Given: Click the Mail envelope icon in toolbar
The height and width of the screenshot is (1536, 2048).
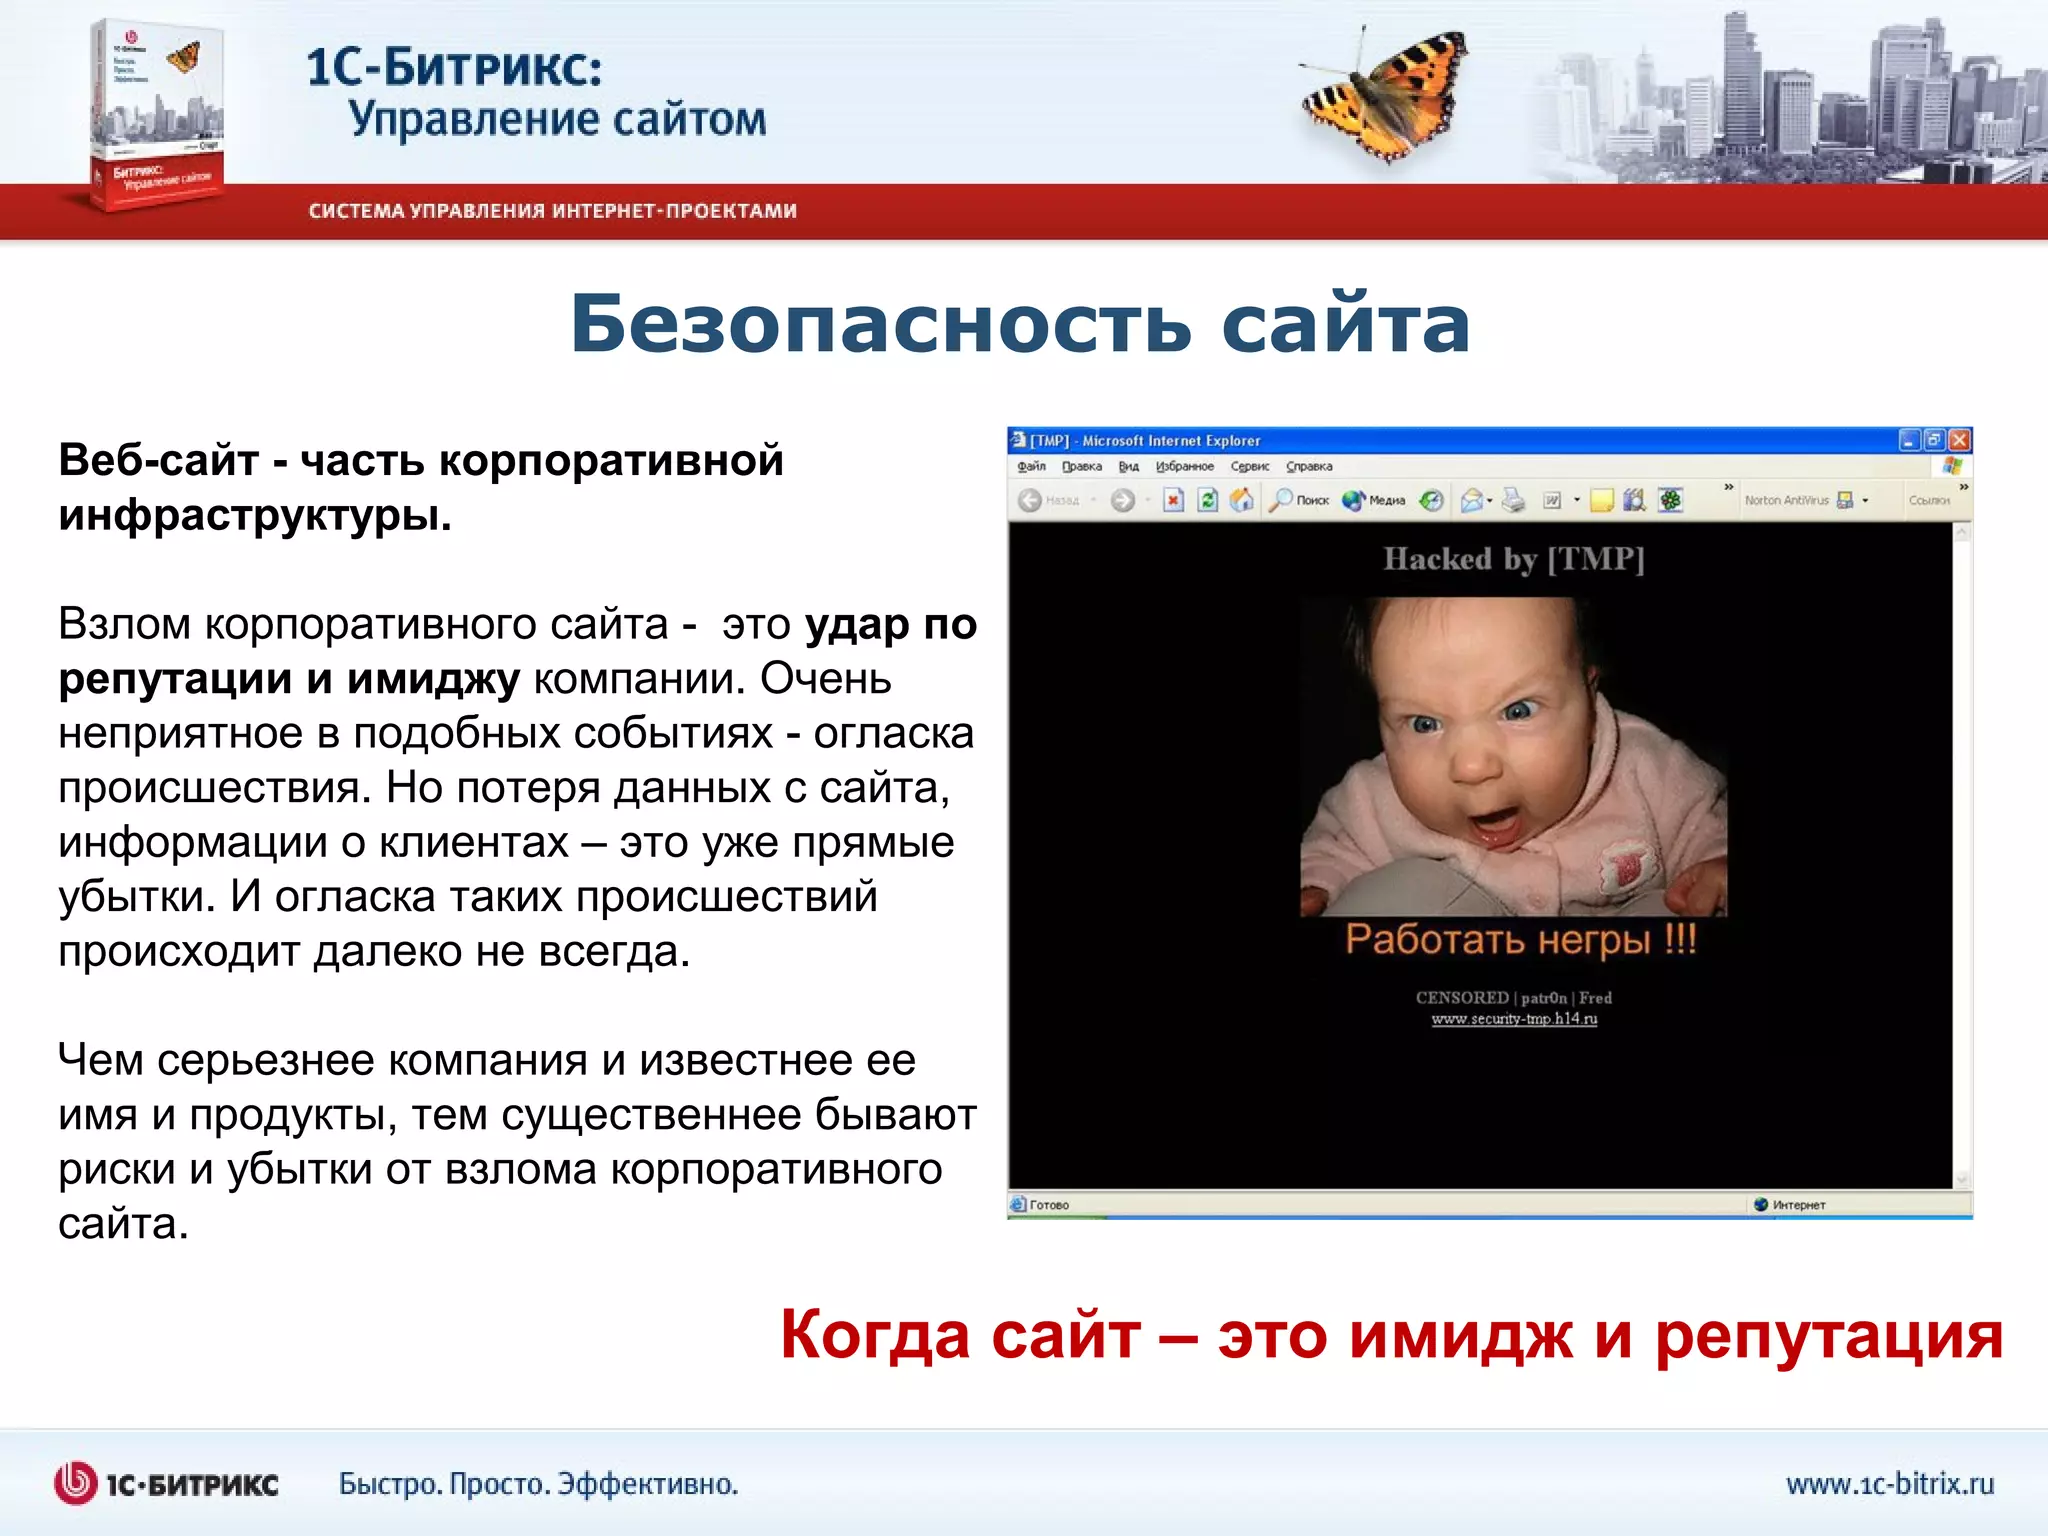Looking at the screenshot, I should pyautogui.click(x=1473, y=500).
